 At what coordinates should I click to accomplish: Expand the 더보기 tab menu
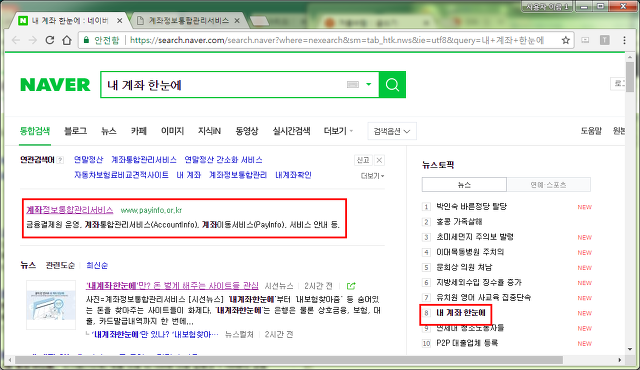tap(338, 131)
